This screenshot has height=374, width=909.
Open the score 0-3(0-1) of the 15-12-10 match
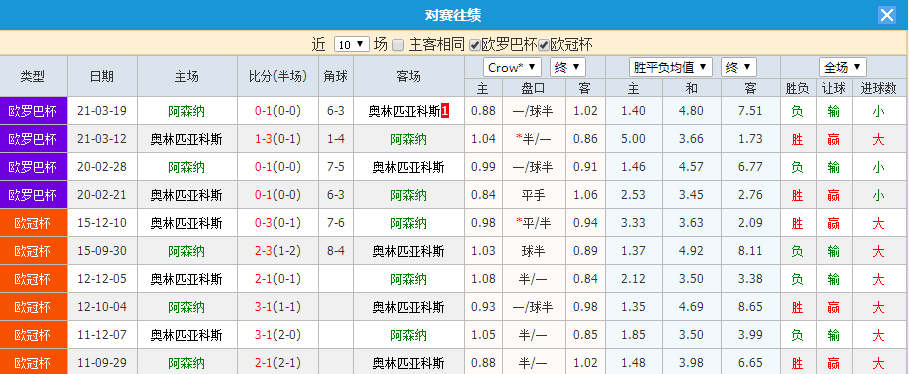pyautogui.click(x=278, y=223)
